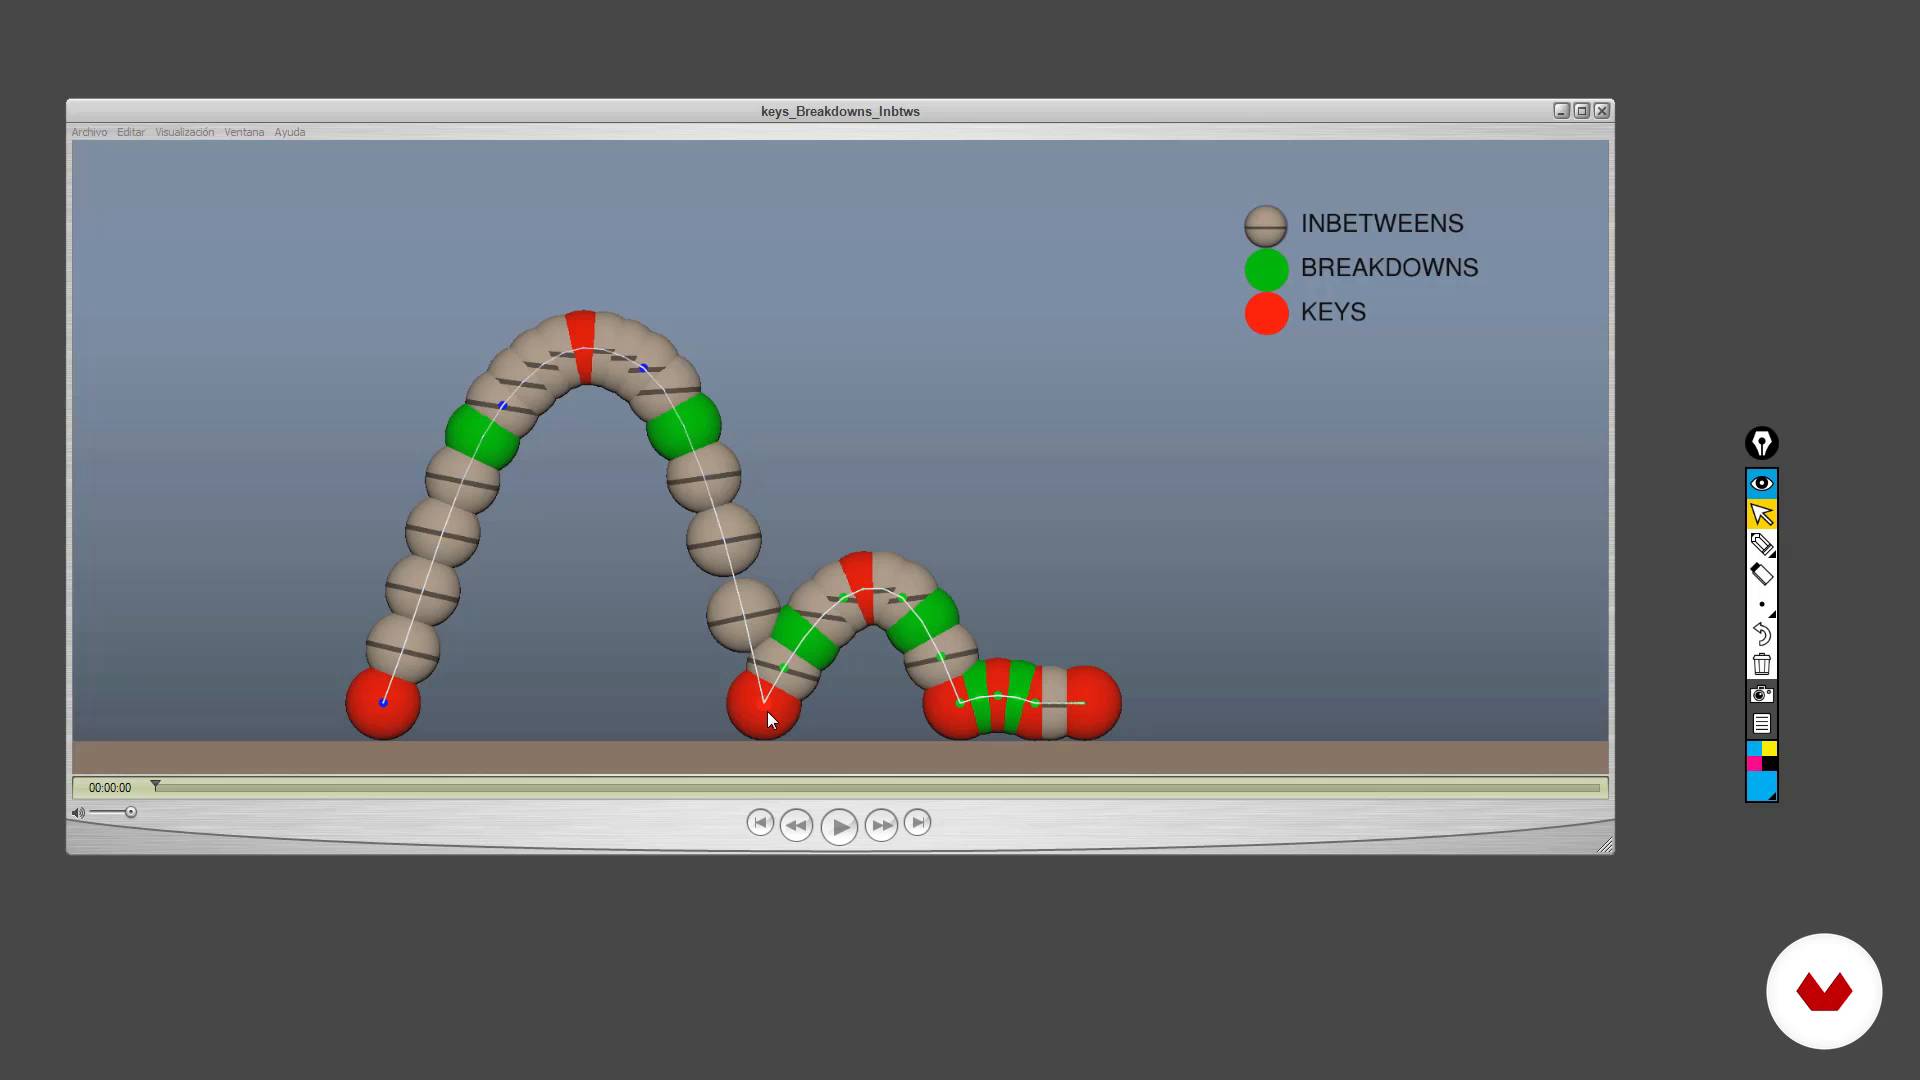Viewport: 1920px width, 1080px height.
Task: Select the eraser tool
Action: (1761, 574)
